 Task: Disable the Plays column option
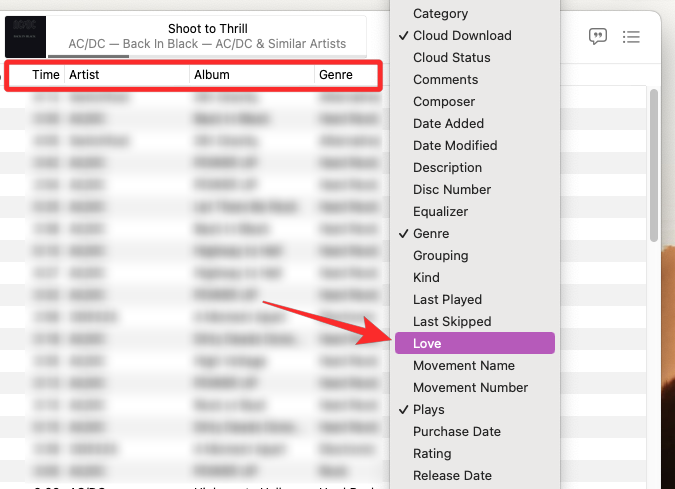(x=429, y=409)
